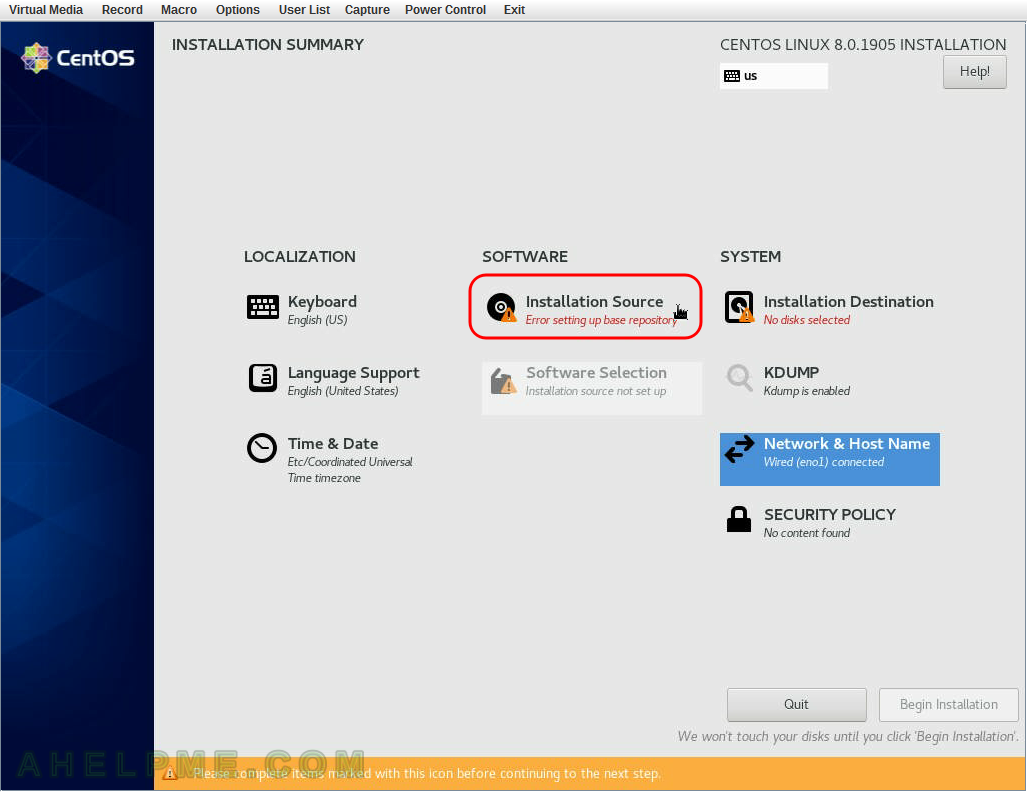Open the Virtual Media menu
1027x792 pixels.
(46, 10)
